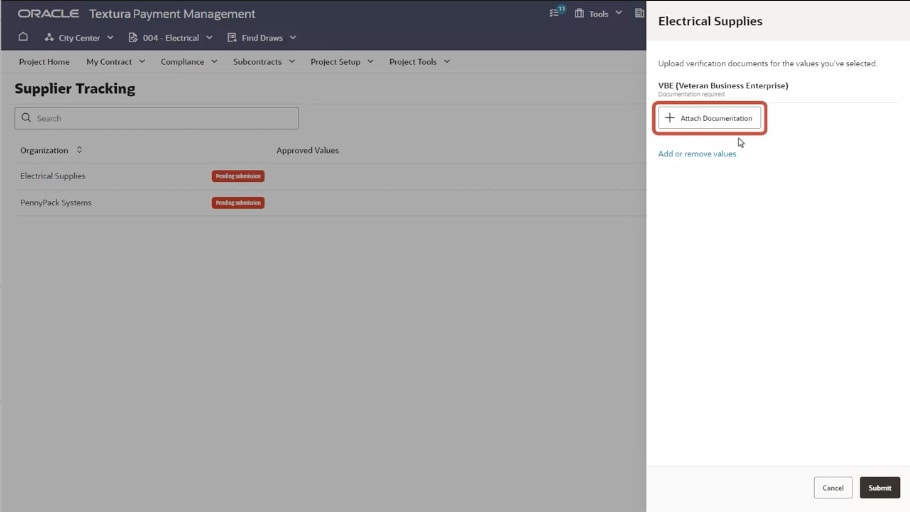Image resolution: width=910 pixels, height=512 pixels.
Task: Click the Cancel button
Action: pyautogui.click(x=833, y=488)
